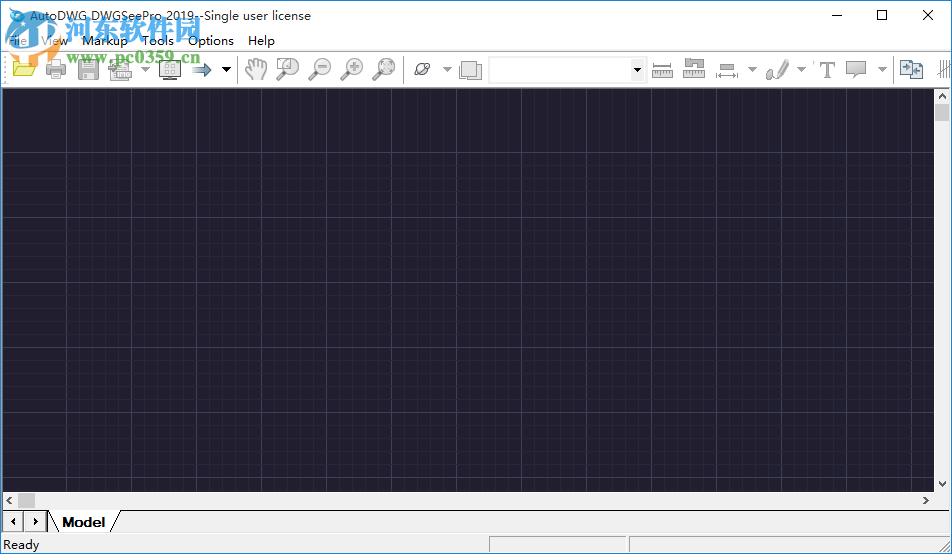
Task: Select the Zoom window tool
Action: (x=288, y=69)
